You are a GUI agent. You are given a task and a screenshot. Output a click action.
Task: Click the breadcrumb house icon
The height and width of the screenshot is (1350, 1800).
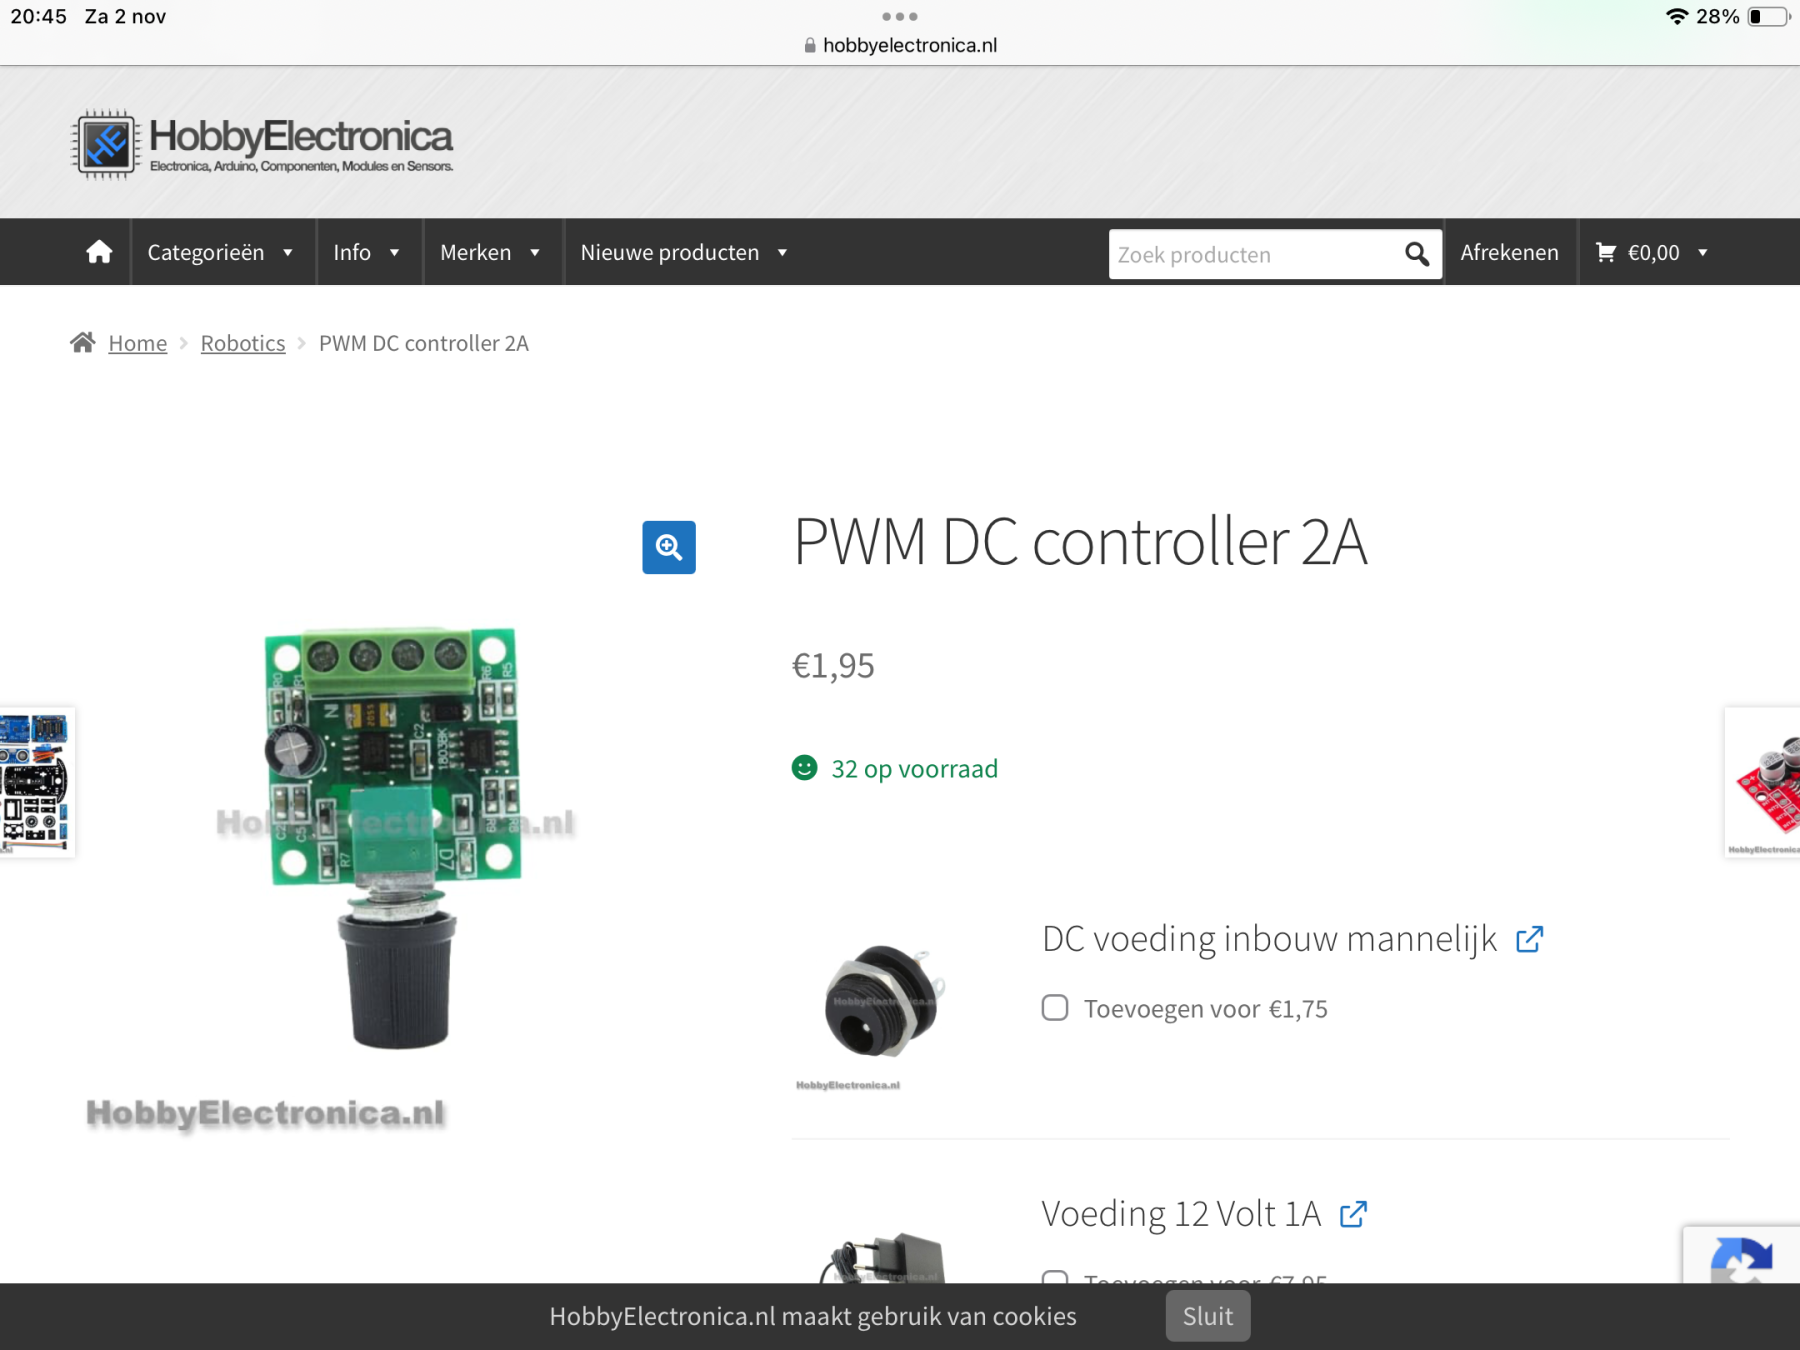coord(83,343)
